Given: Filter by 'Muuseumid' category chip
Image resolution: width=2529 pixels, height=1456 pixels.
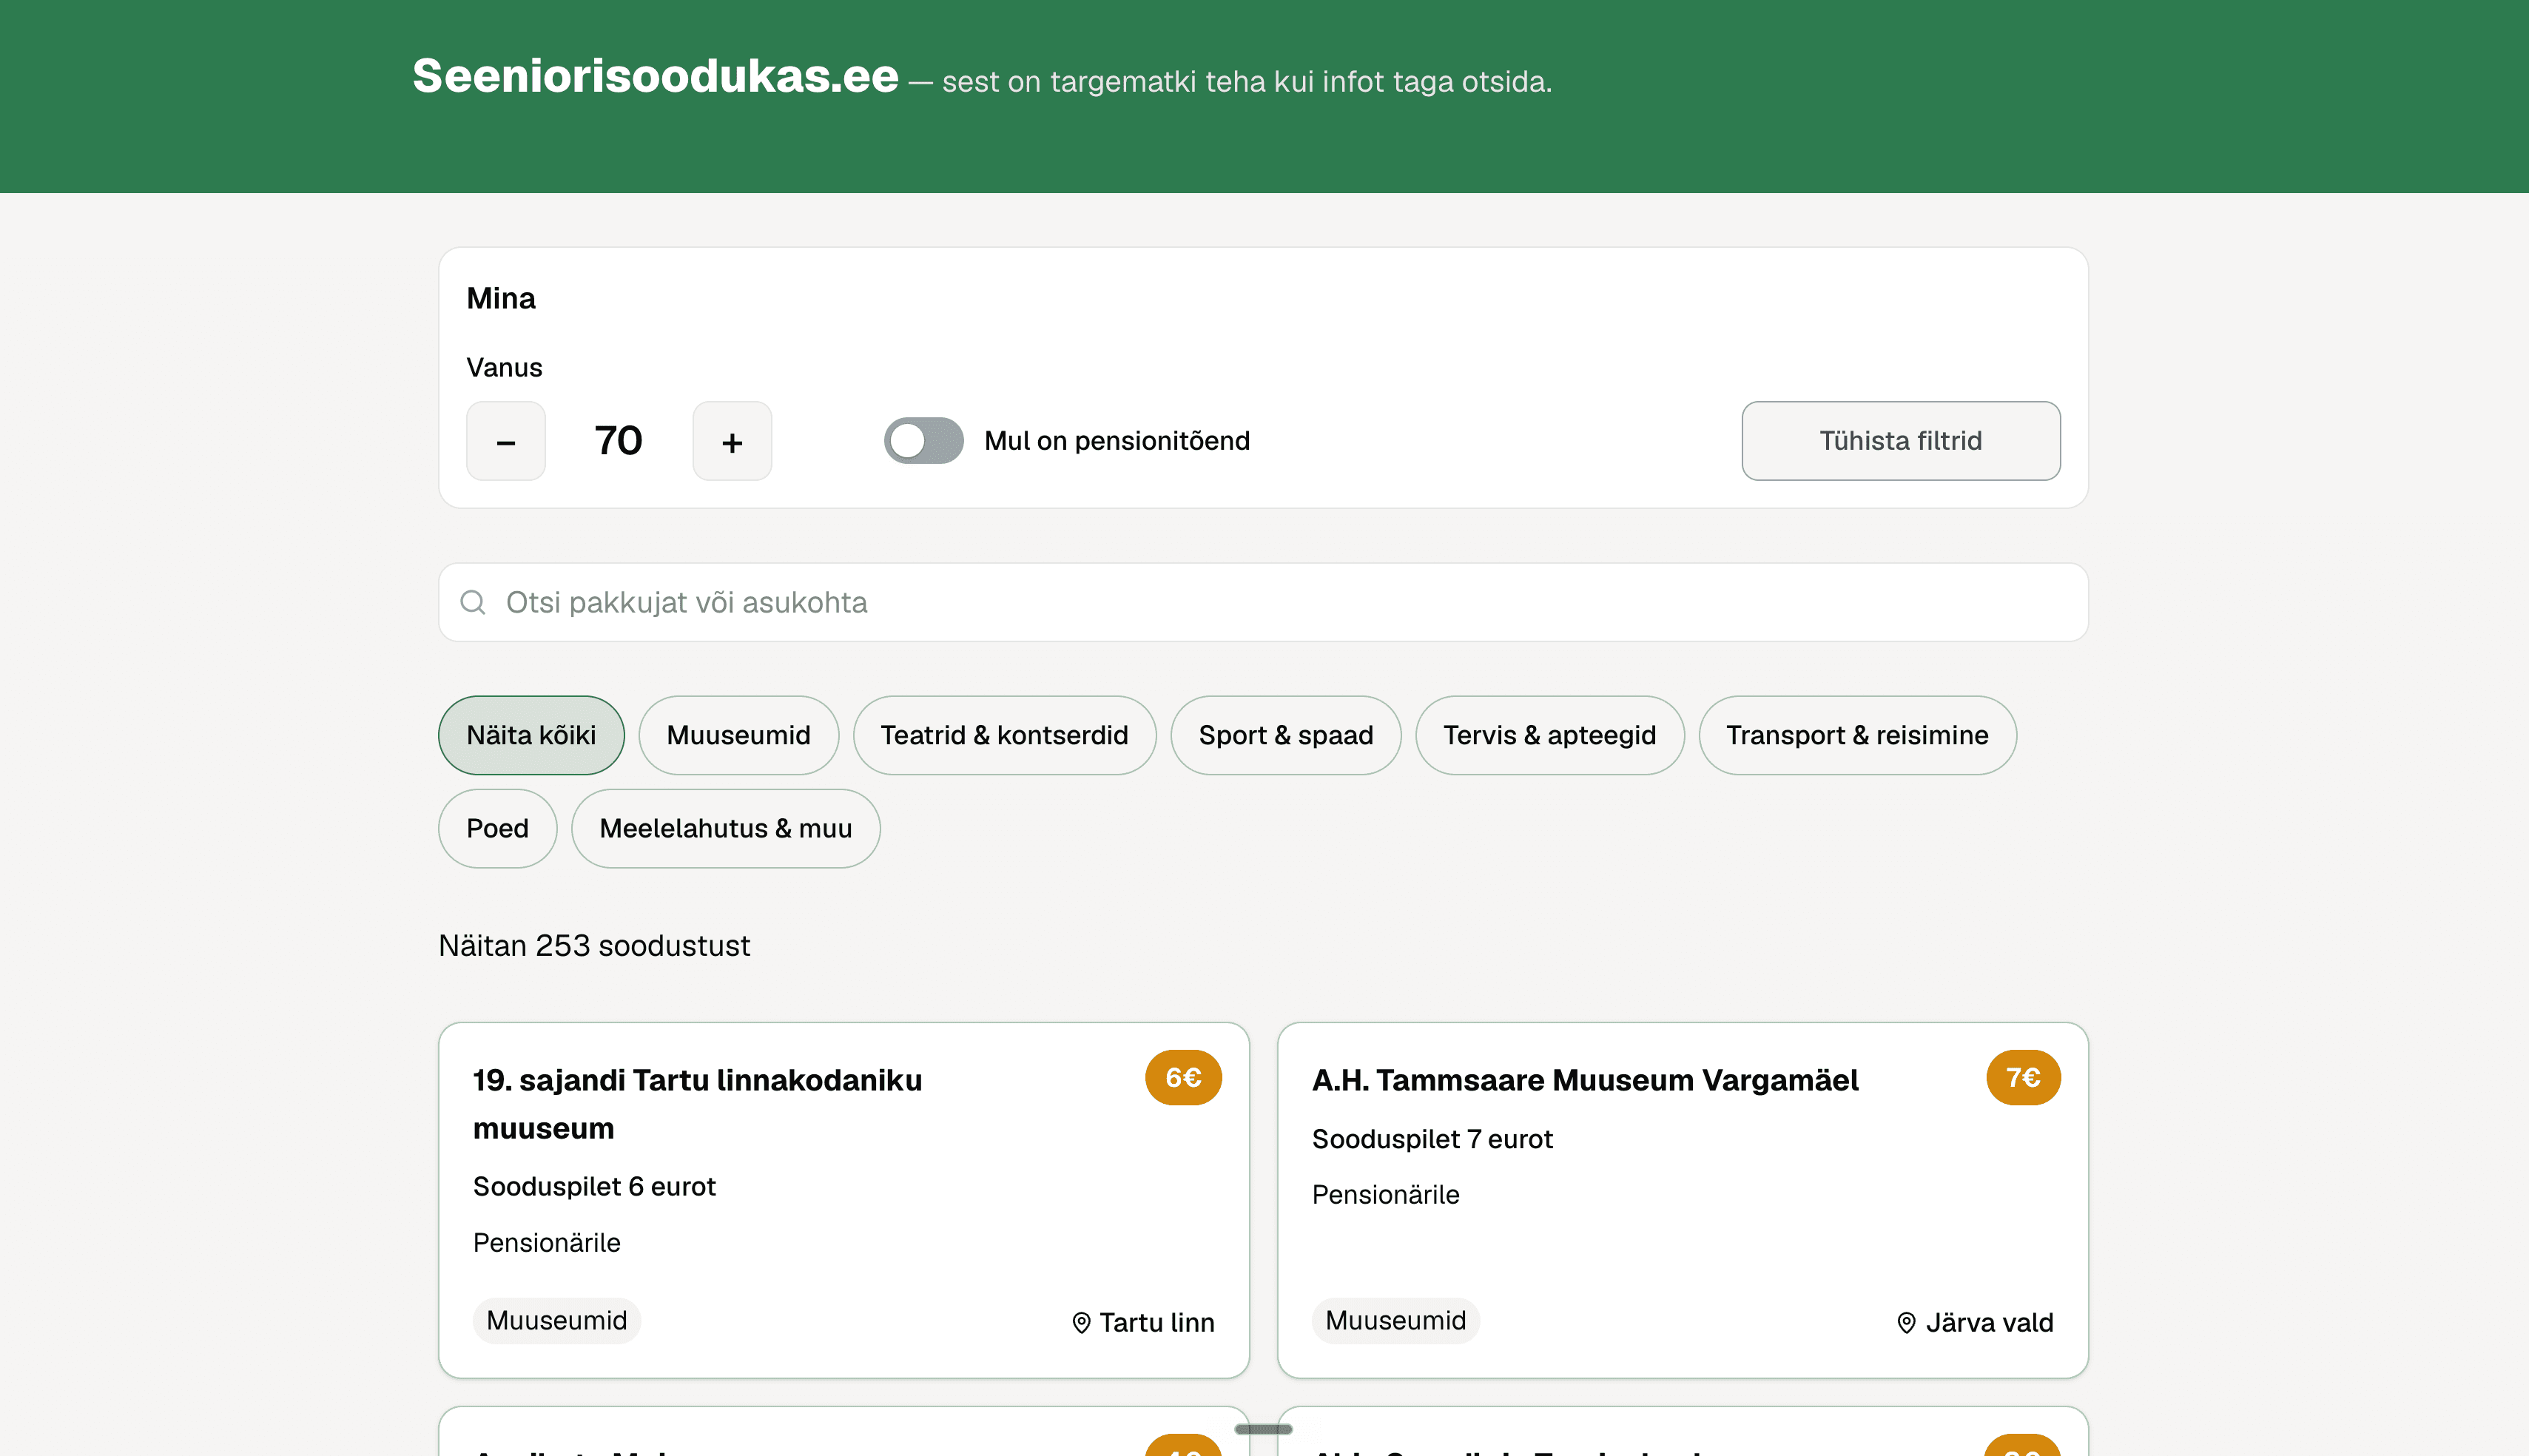Looking at the screenshot, I should click(x=738, y=735).
